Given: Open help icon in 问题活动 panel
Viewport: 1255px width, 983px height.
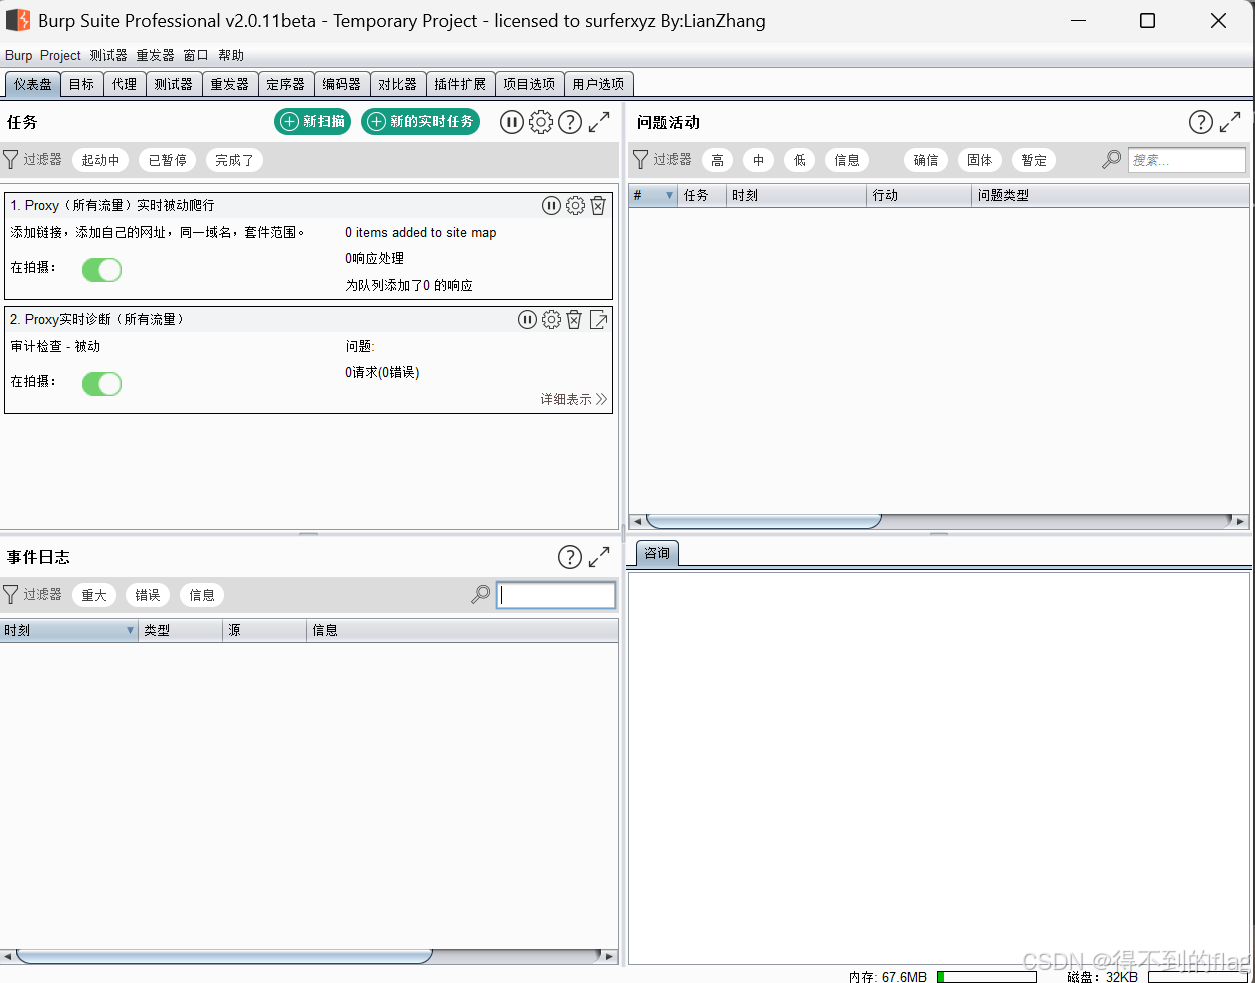Looking at the screenshot, I should [x=1201, y=122].
